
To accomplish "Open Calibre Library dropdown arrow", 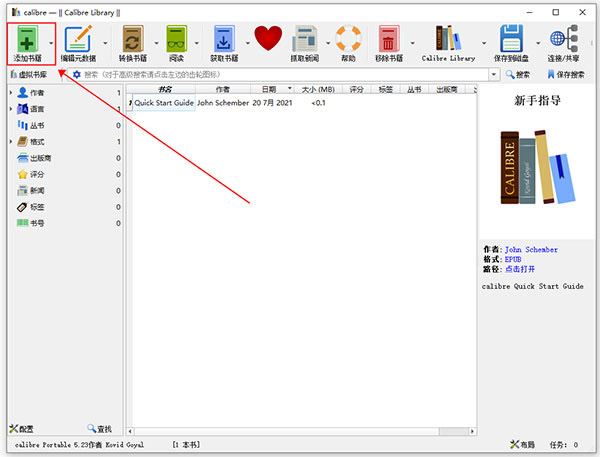I will (x=484, y=43).
